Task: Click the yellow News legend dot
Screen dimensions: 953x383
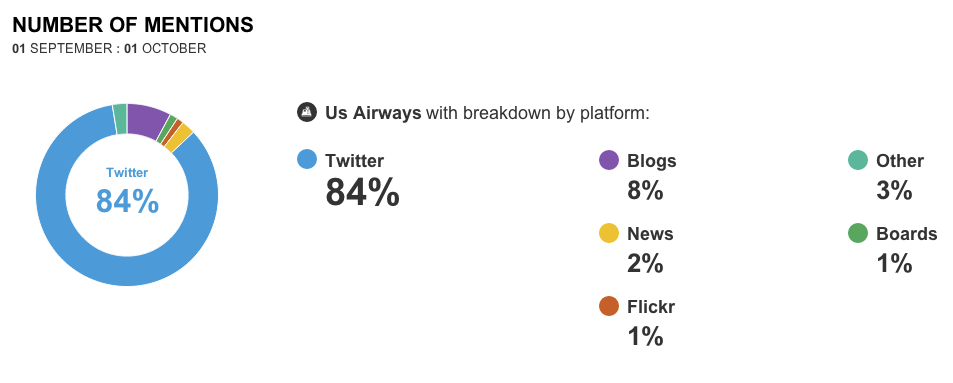Action: click(608, 233)
